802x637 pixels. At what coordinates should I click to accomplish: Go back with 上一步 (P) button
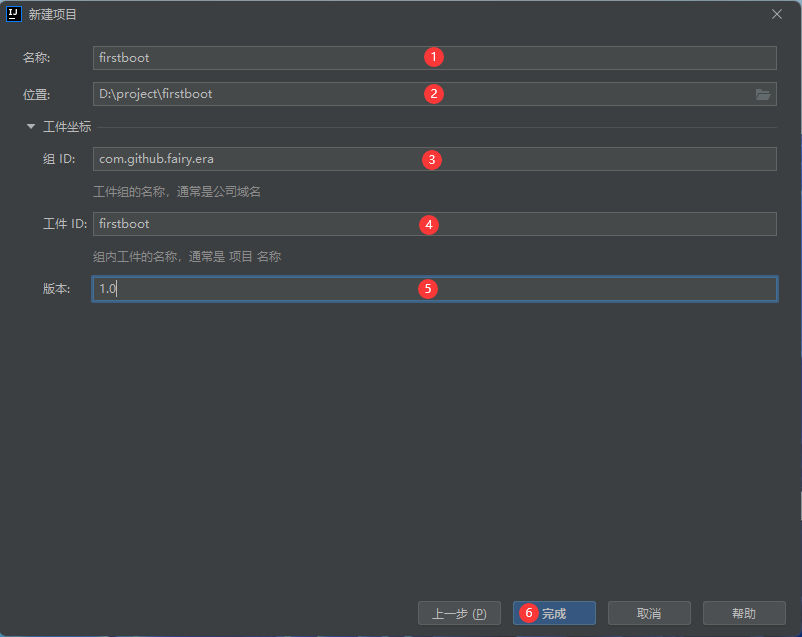click(x=459, y=613)
